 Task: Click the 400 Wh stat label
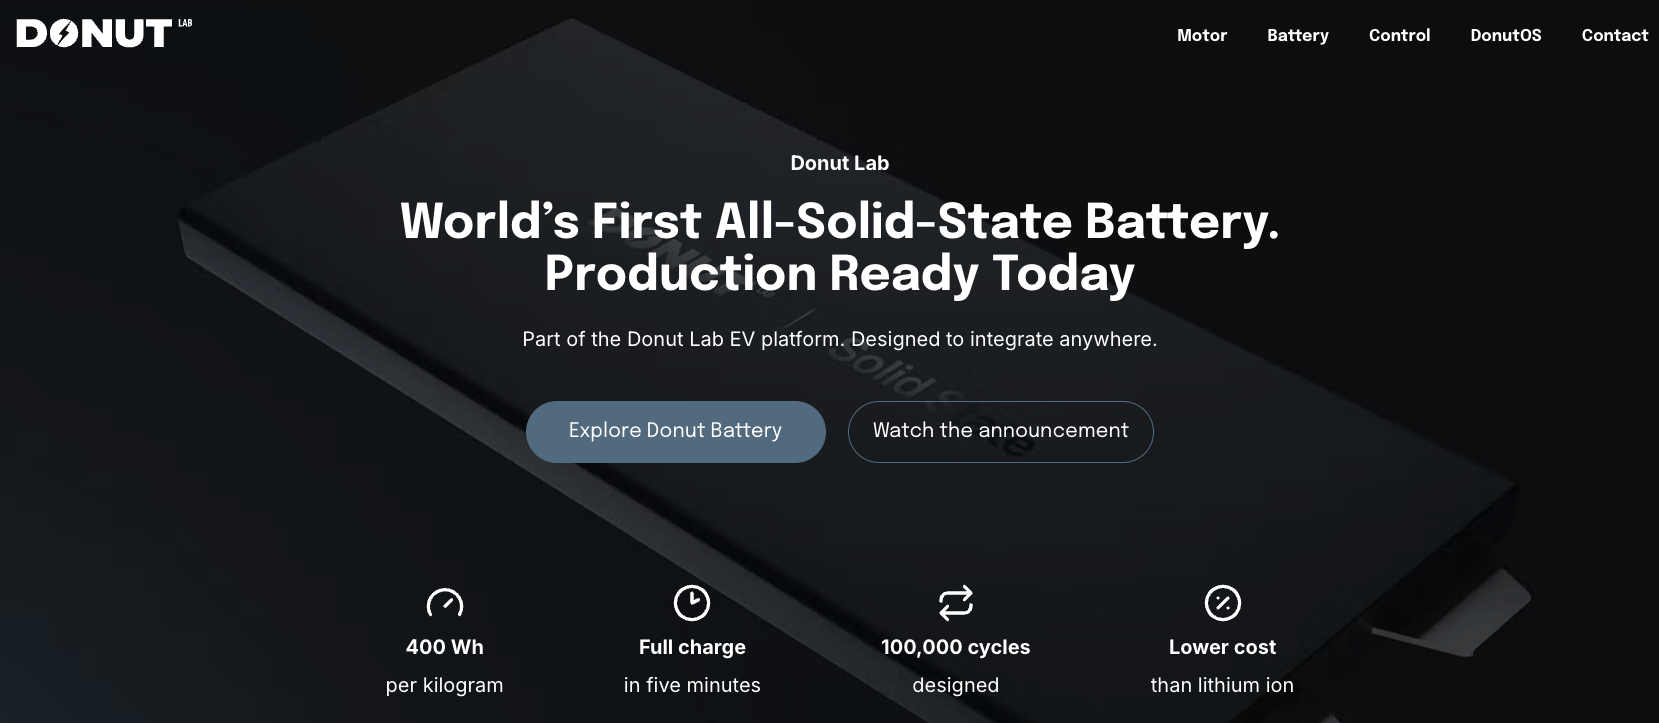coord(445,647)
